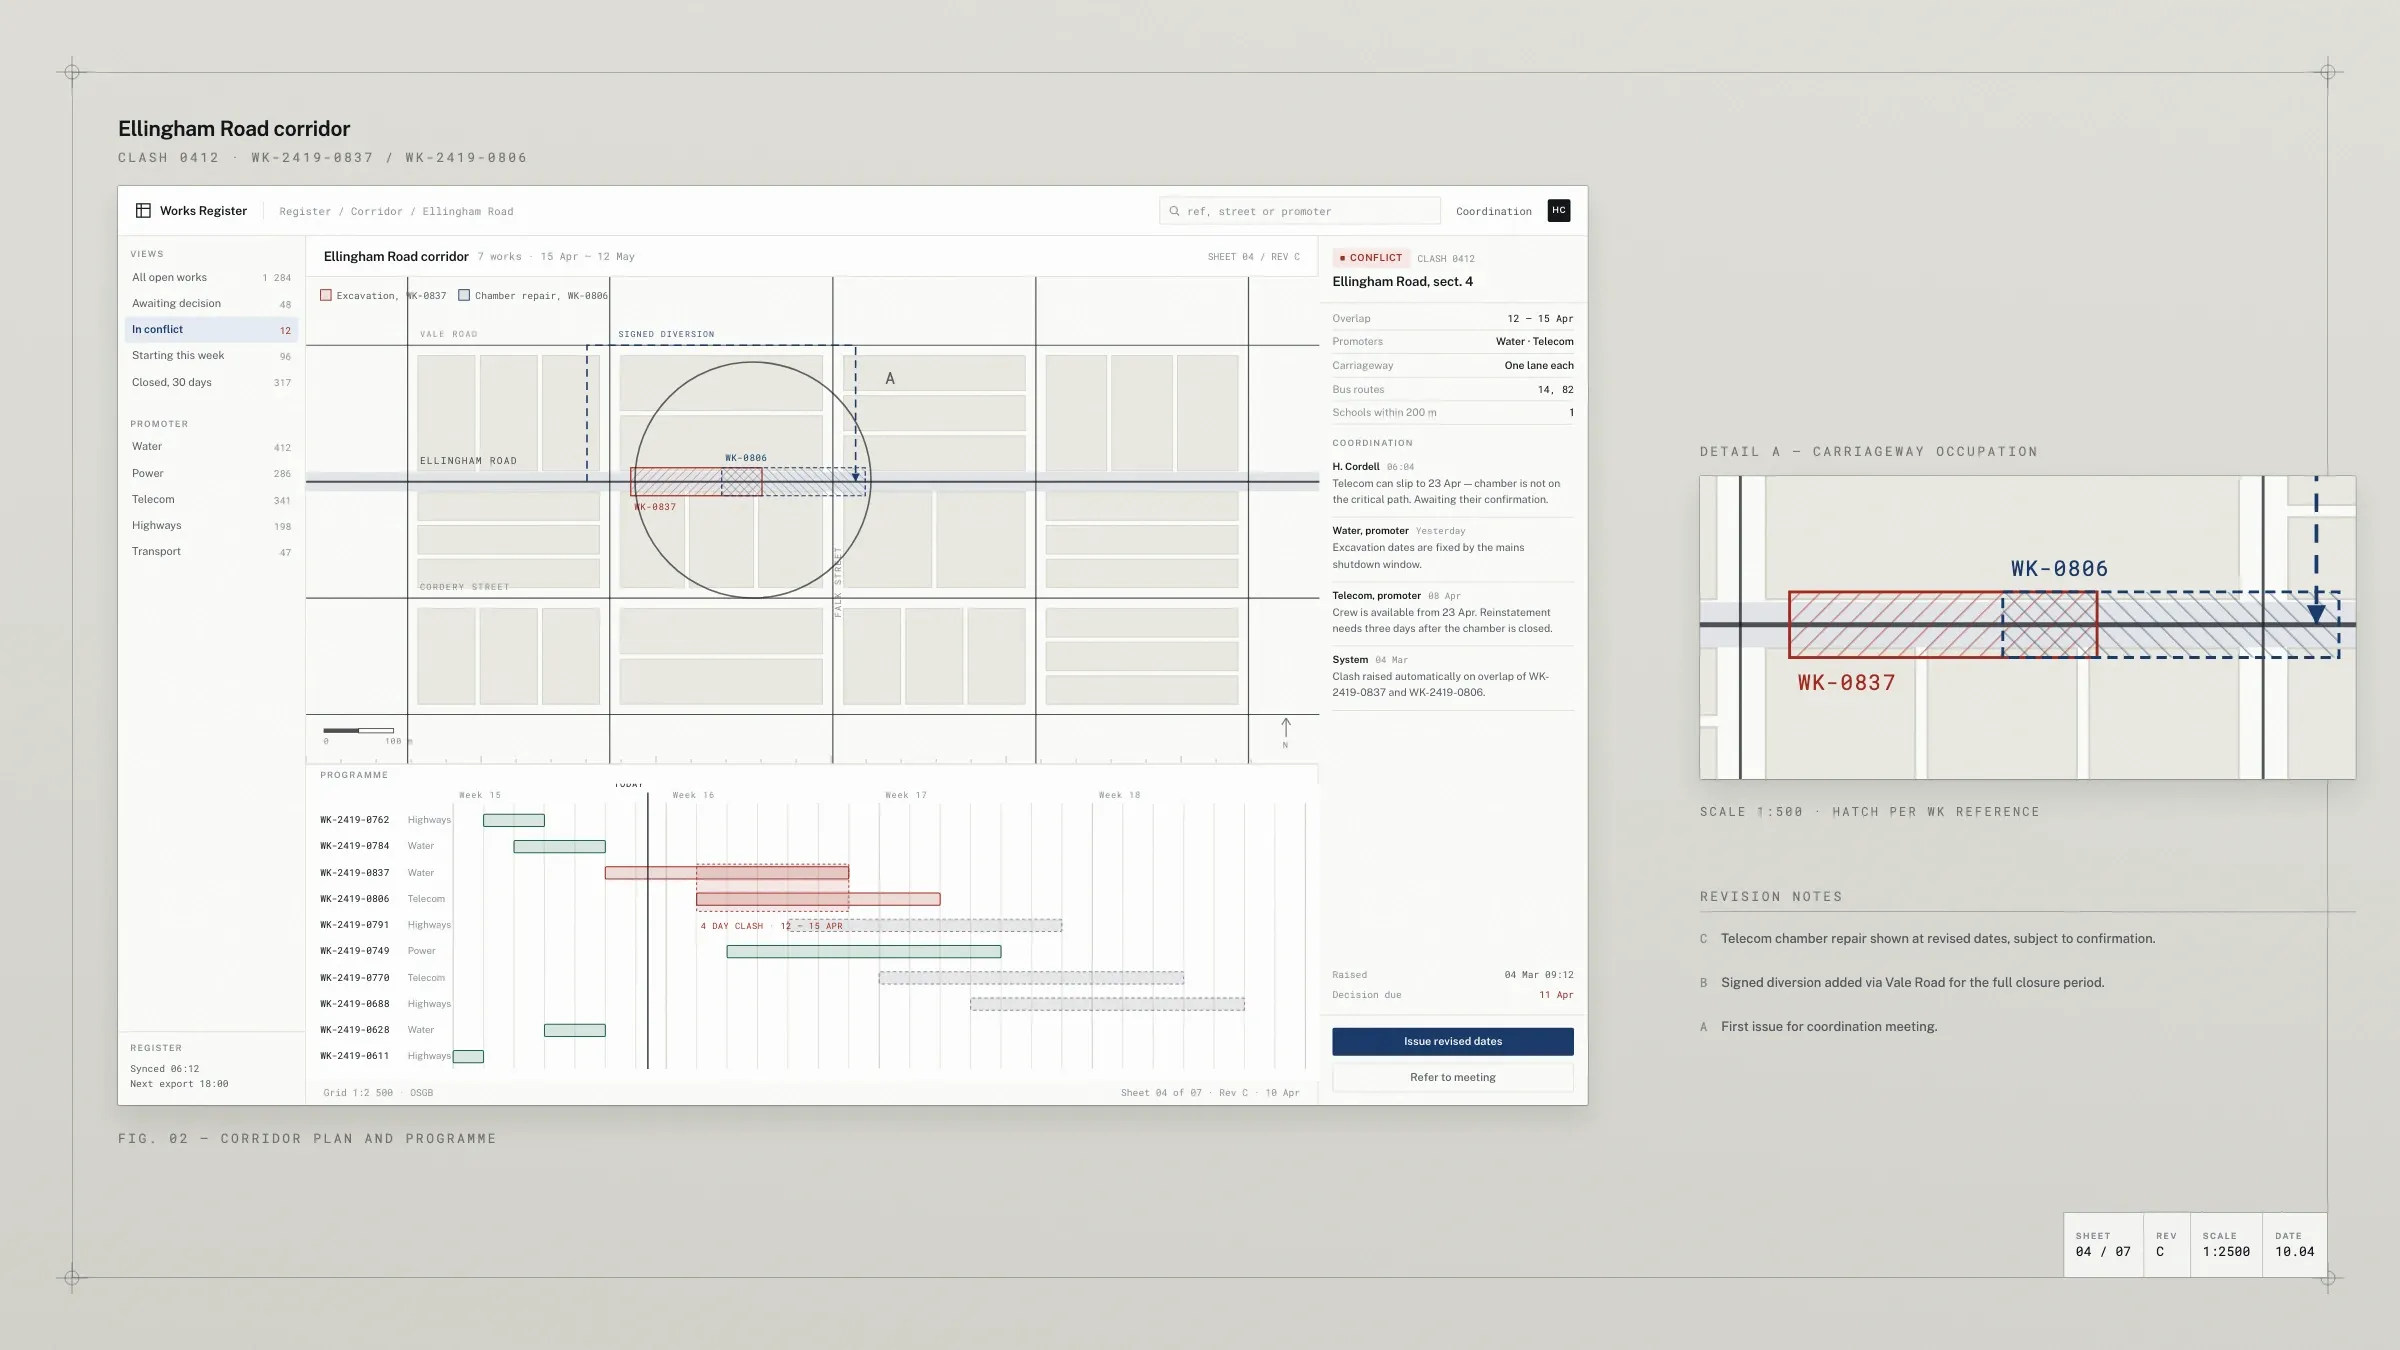This screenshot has width=2400, height=1350.
Task: Filter by Power promoter
Action: [x=211, y=473]
